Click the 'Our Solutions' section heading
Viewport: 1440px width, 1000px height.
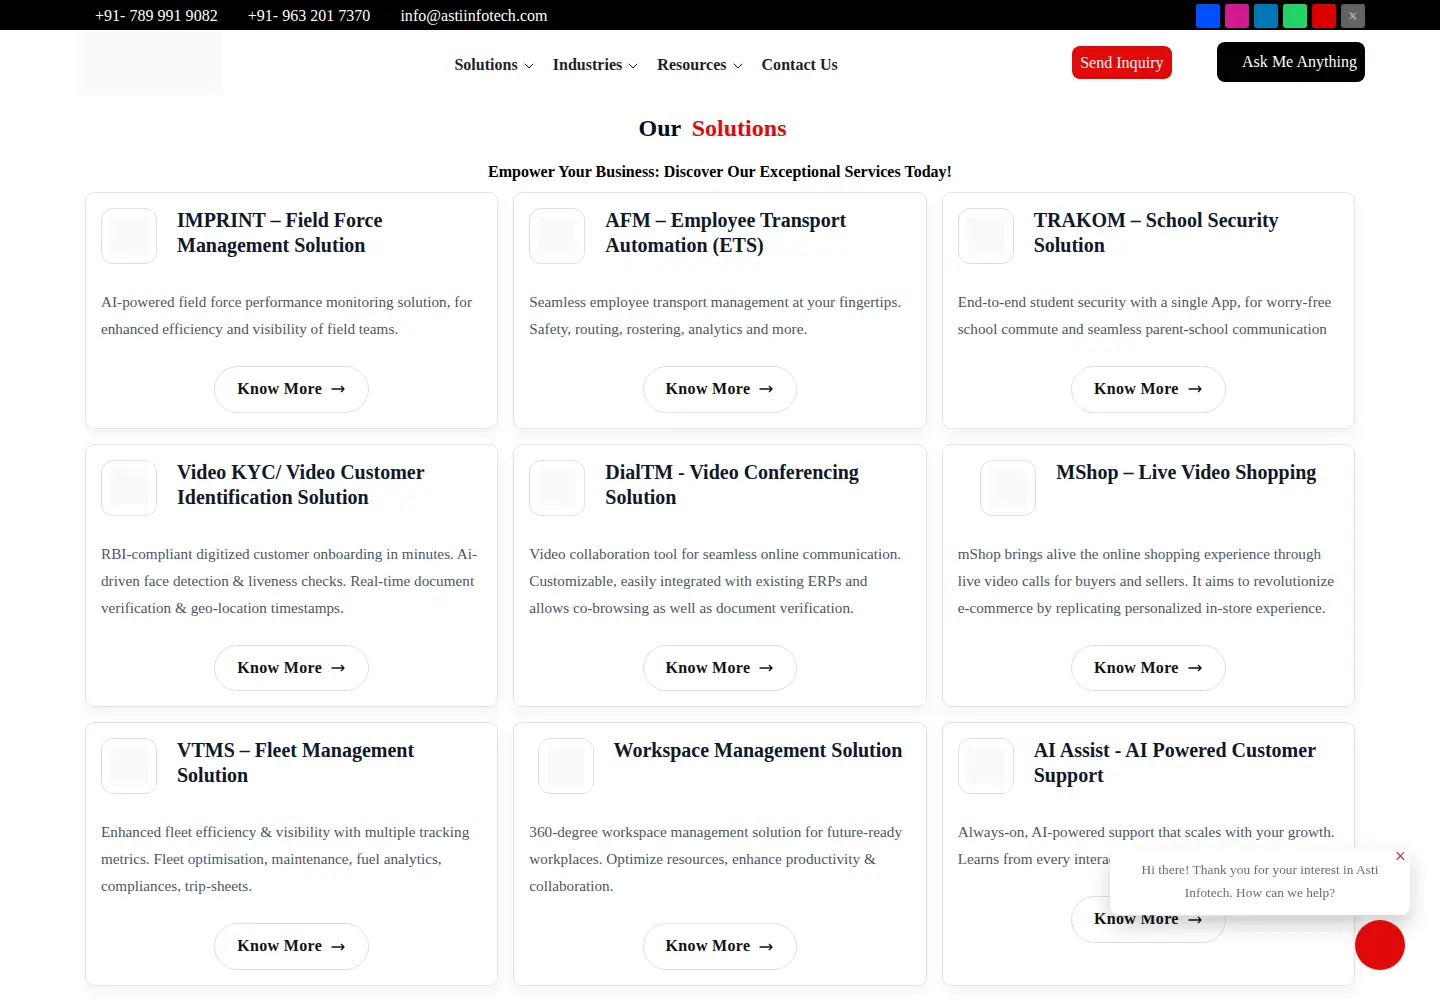pyautogui.click(x=713, y=129)
